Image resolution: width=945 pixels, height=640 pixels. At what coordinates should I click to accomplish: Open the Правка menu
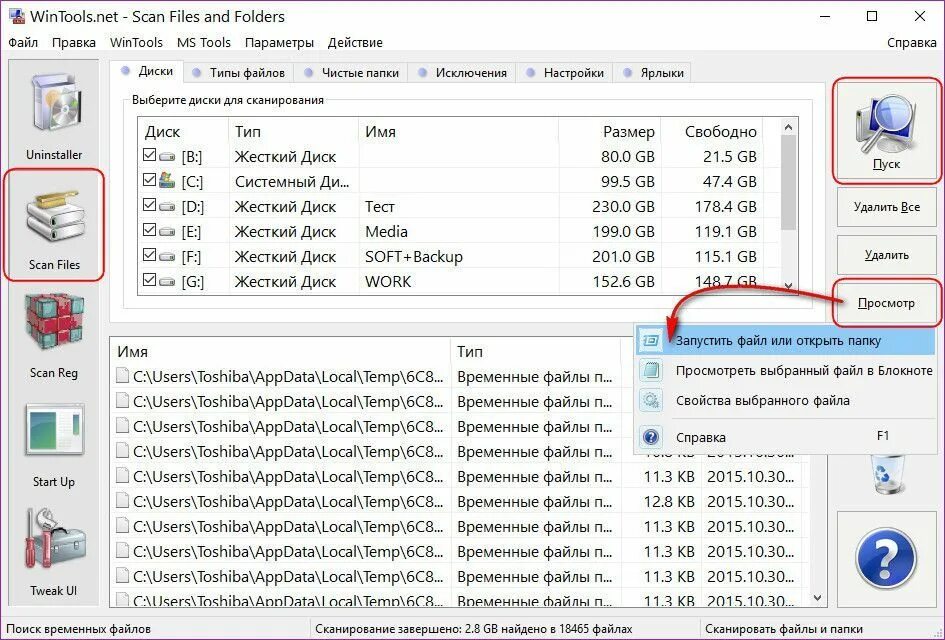[x=74, y=42]
